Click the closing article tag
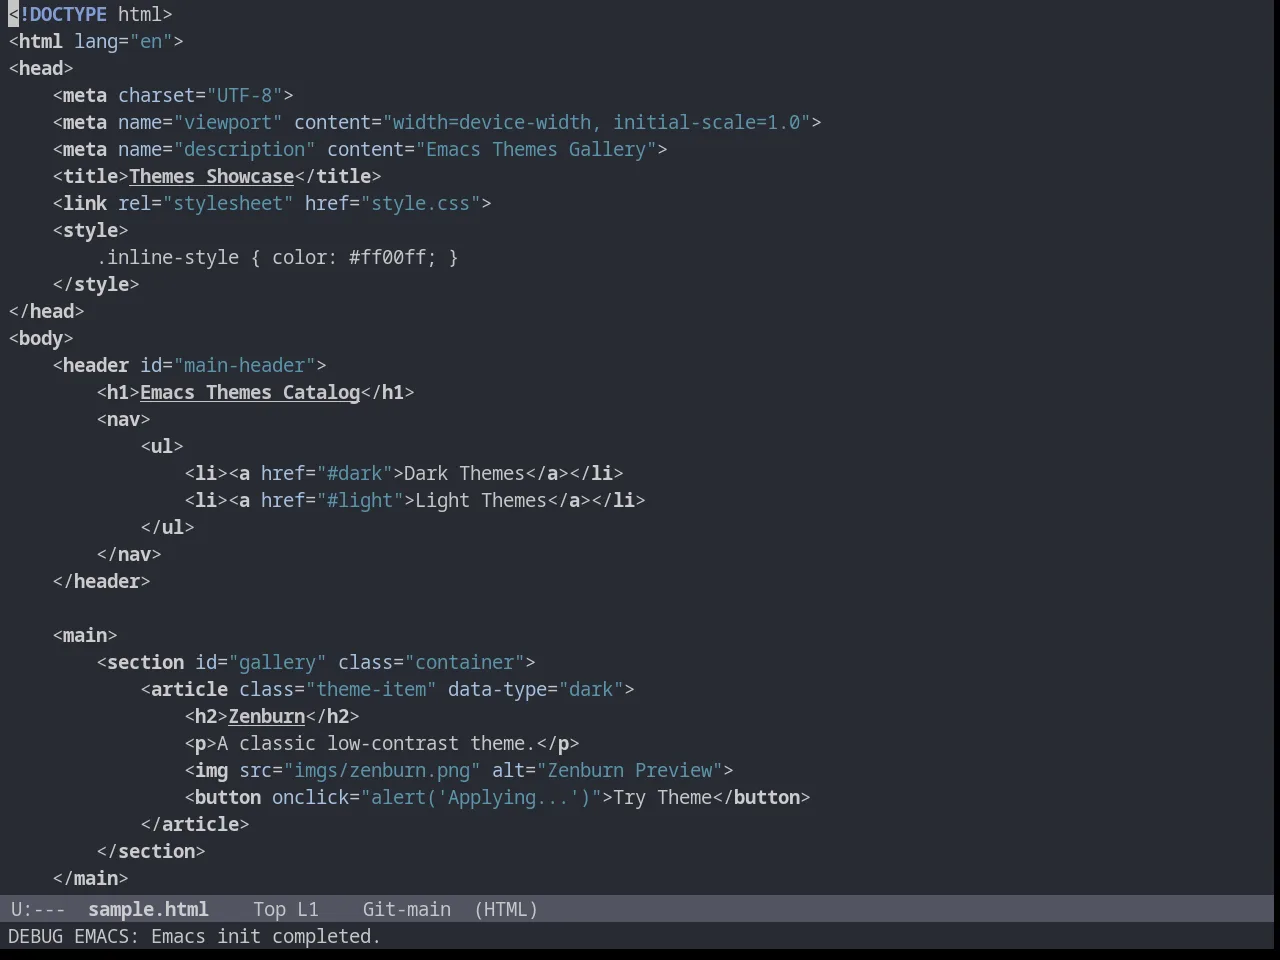This screenshot has height=960, width=1280. pyautogui.click(x=195, y=824)
